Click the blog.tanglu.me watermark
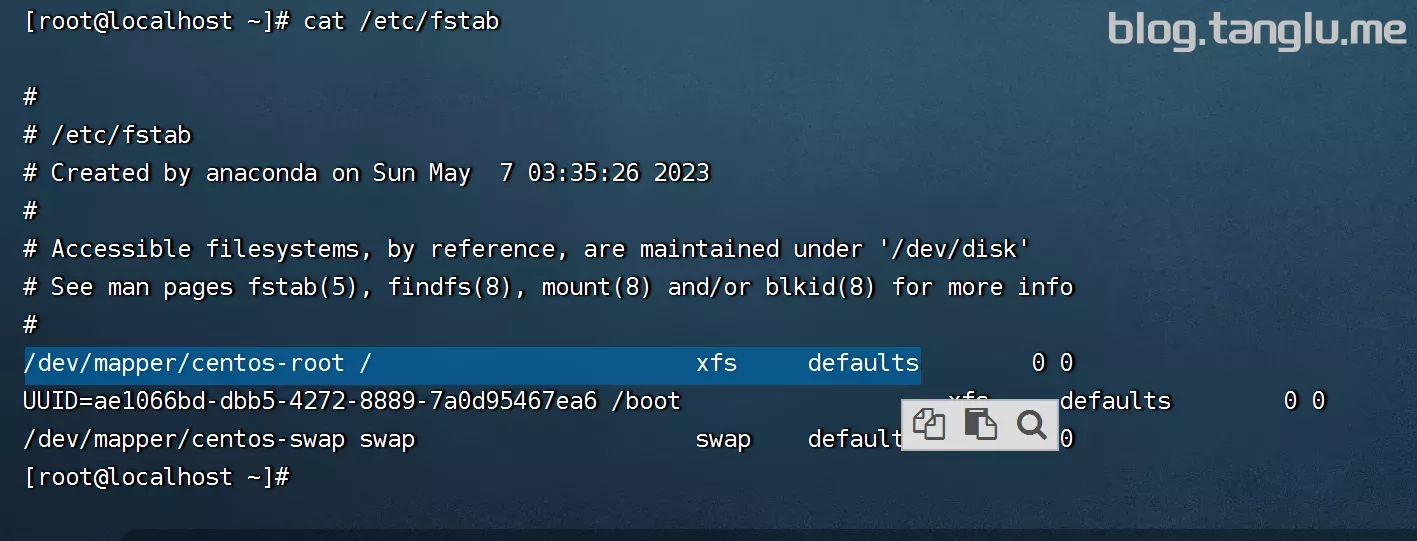The image size is (1417, 541). pos(1257,30)
